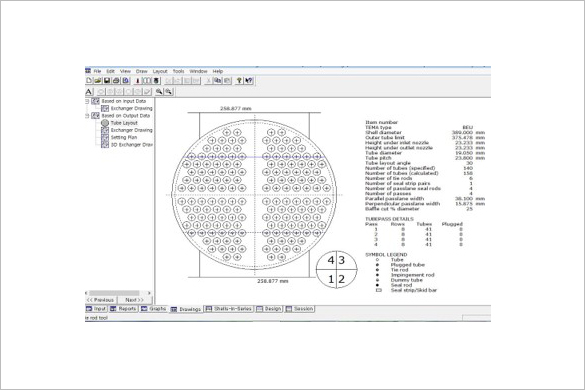Switch to the Shells-in-Series tab
585x390 pixels.
click(229, 309)
